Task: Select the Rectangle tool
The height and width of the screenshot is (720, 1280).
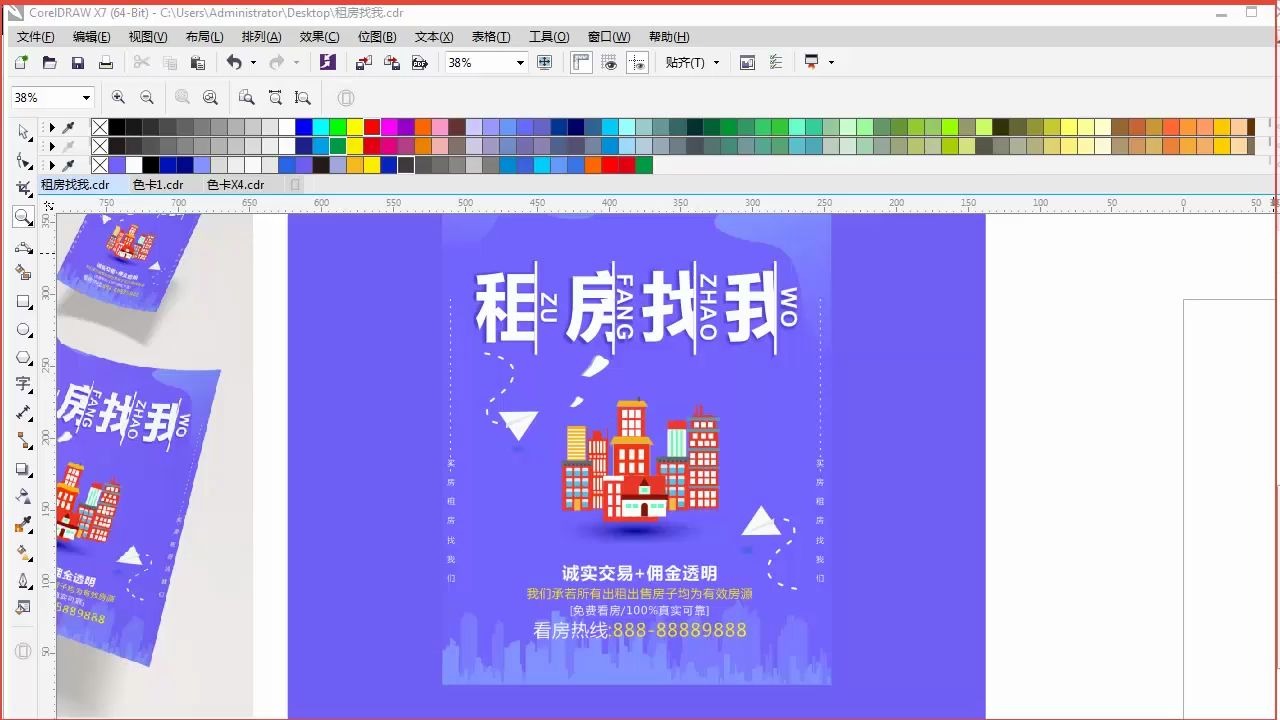Action: tap(24, 301)
